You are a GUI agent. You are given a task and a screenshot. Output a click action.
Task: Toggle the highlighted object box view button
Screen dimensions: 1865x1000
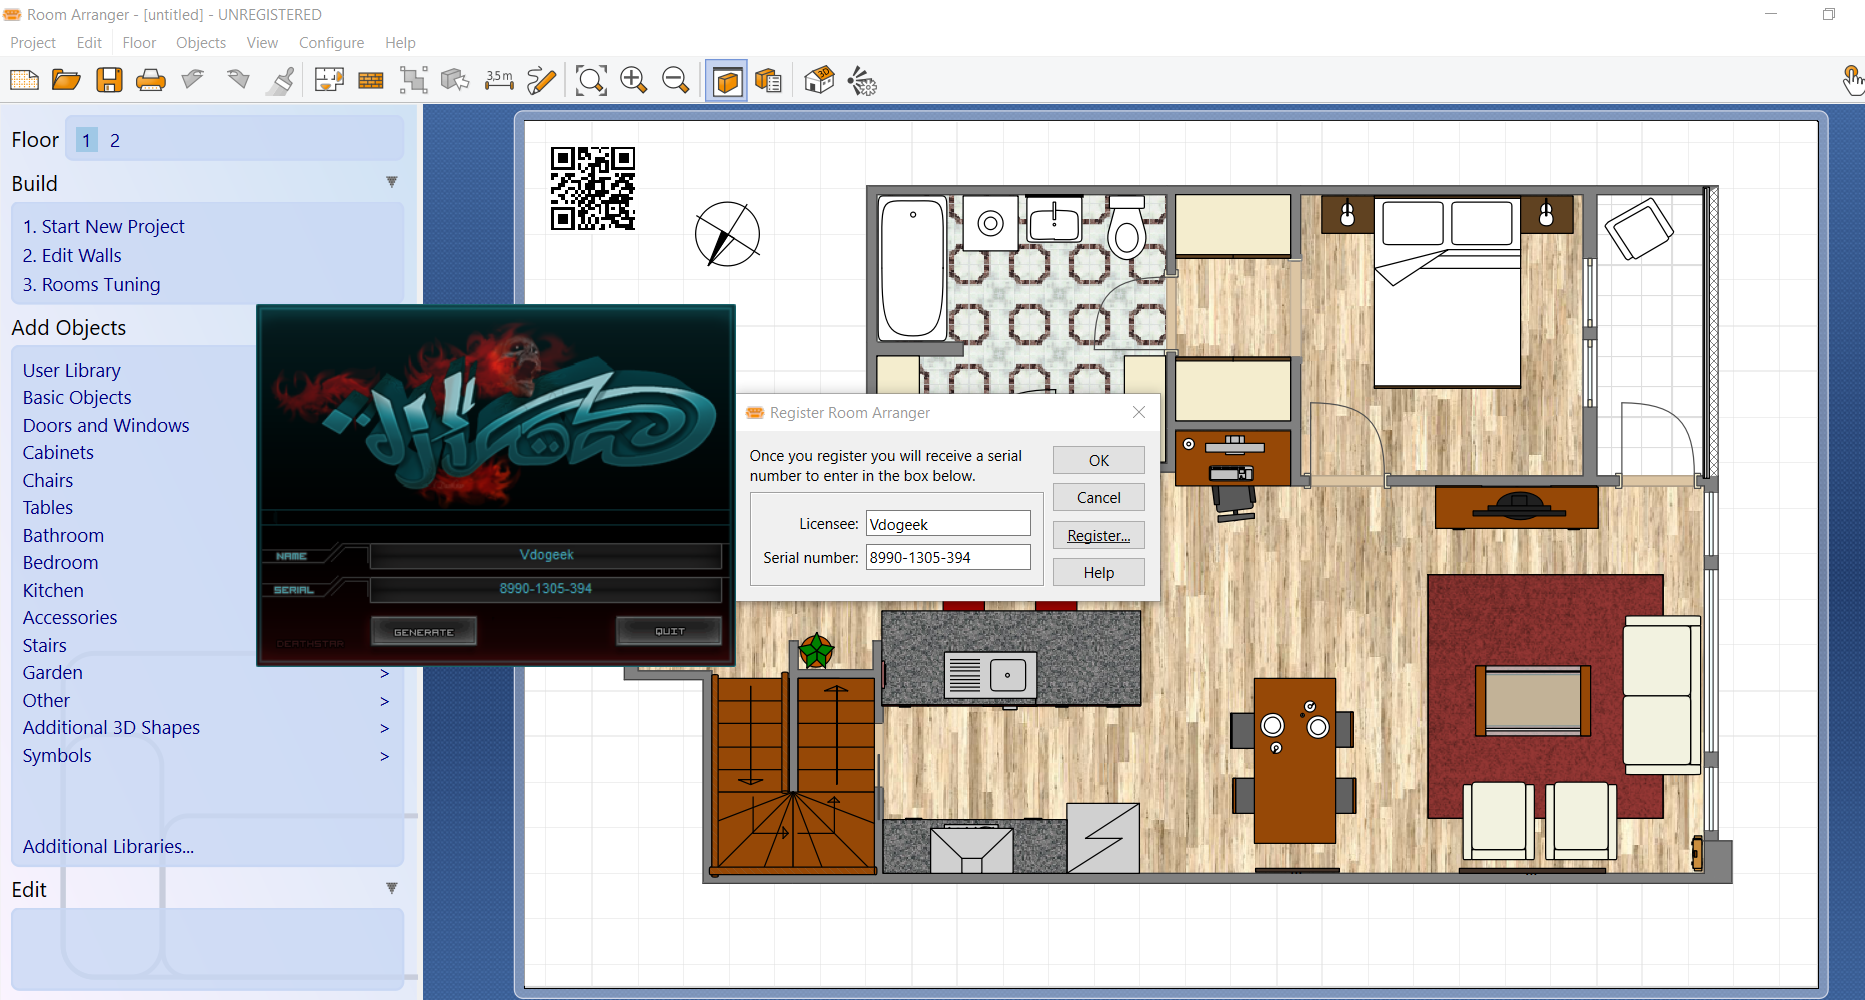pyautogui.click(x=727, y=81)
